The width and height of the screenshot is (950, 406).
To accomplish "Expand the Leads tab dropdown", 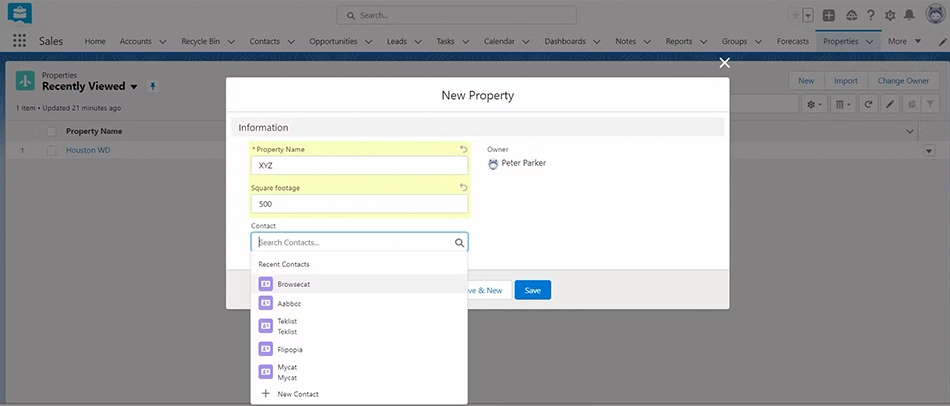I will pyautogui.click(x=418, y=42).
